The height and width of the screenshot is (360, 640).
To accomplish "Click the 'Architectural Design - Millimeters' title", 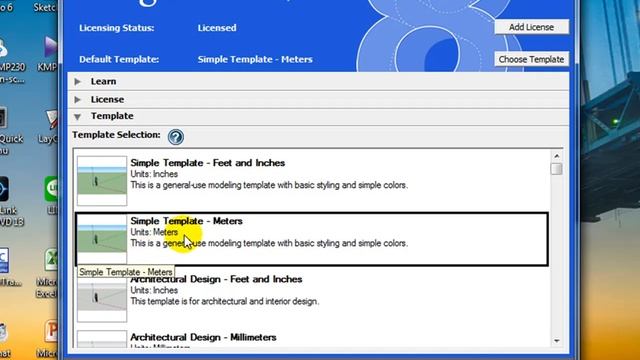I will [x=203, y=337].
